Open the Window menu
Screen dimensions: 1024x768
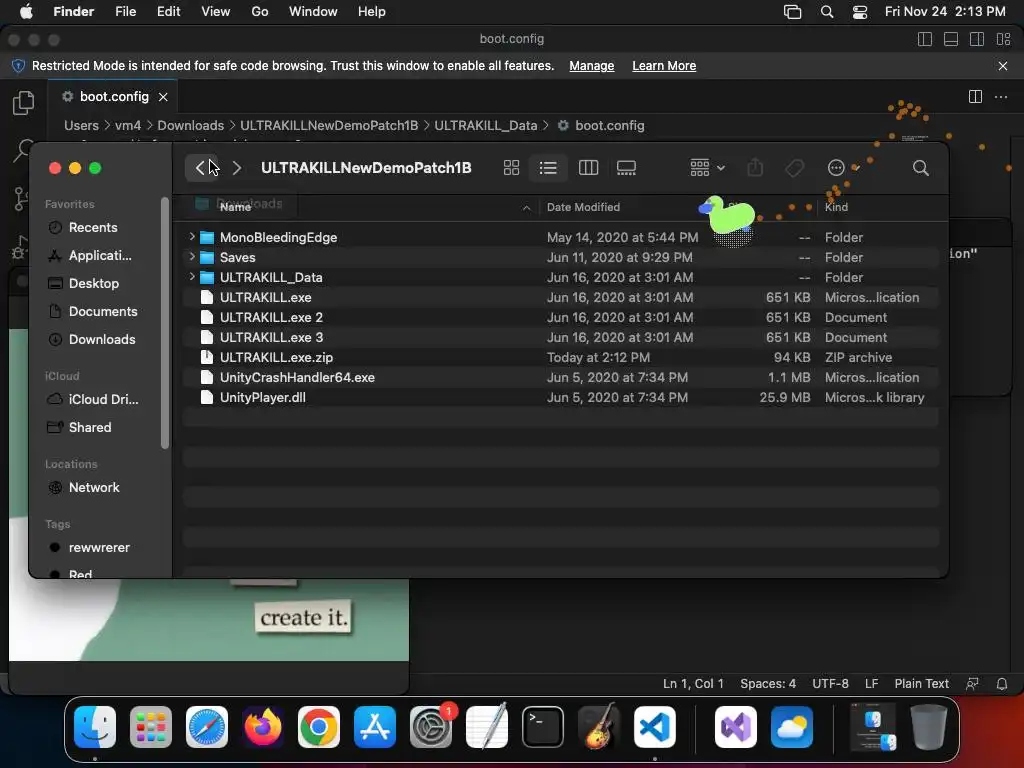click(x=313, y=12)
